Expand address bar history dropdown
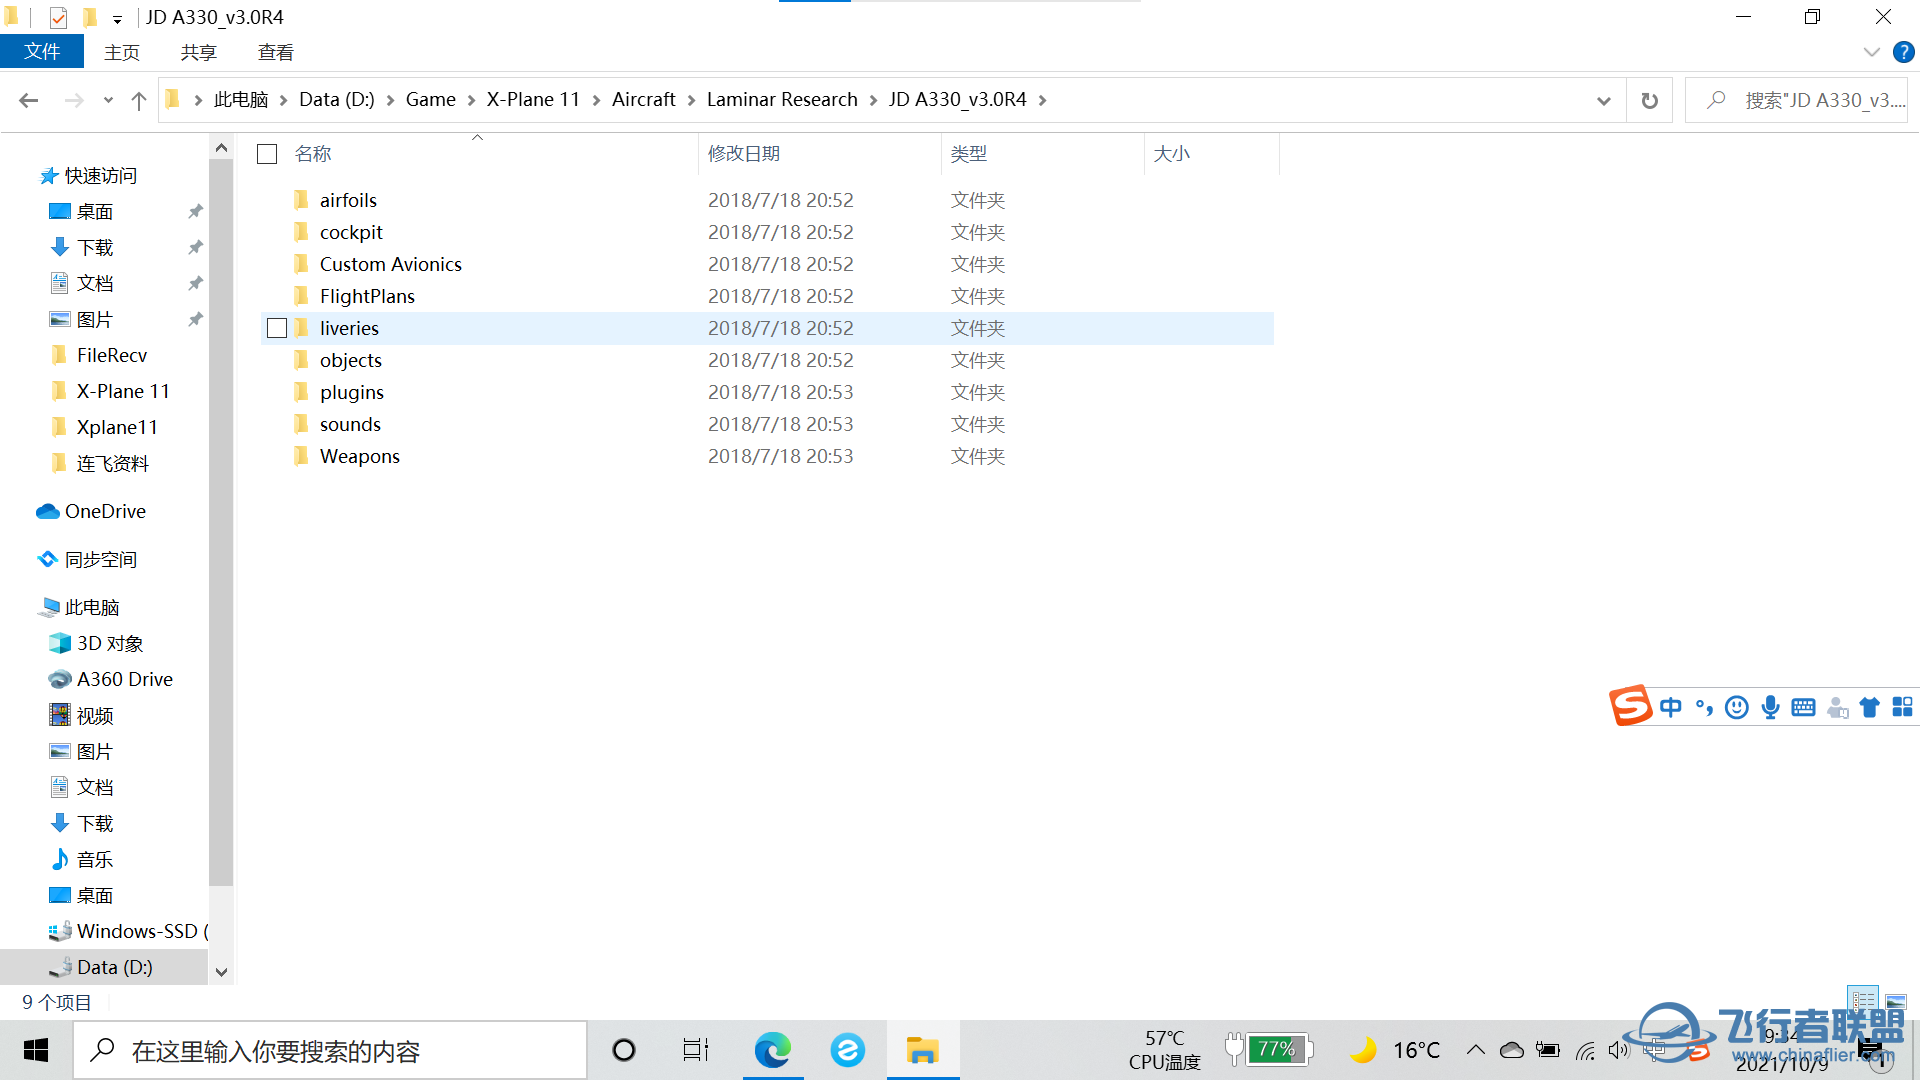The height and width of the screenshot is (1080, 1920). pyautogui.click(x=1604, y=100)
